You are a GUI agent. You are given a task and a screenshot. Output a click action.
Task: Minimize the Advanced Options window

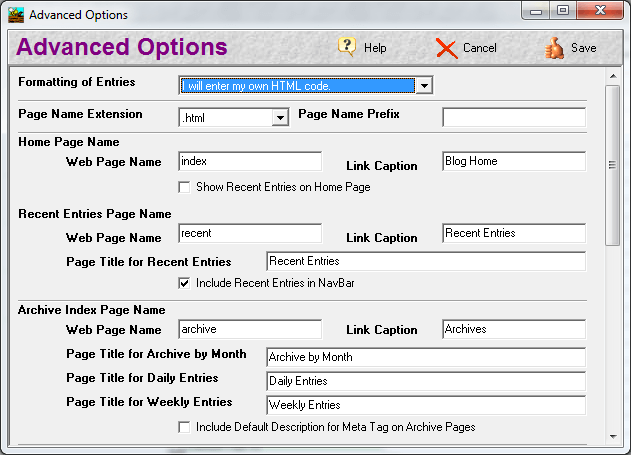coord(536,11)
